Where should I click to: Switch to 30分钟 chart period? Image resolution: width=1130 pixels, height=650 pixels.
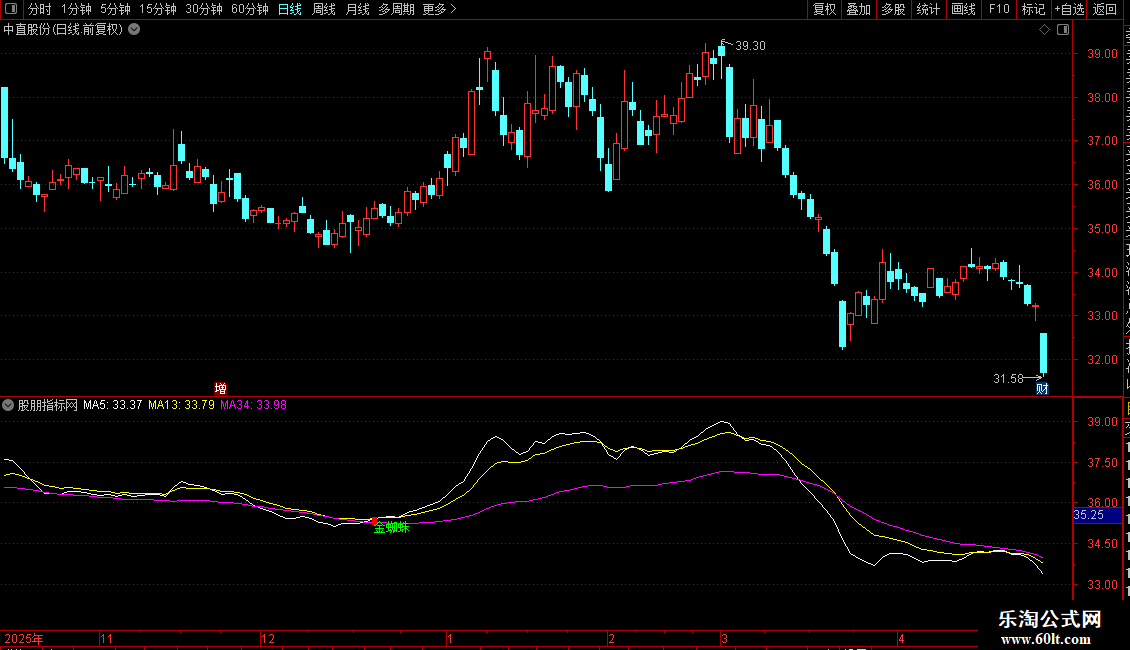tap(204, 9)
